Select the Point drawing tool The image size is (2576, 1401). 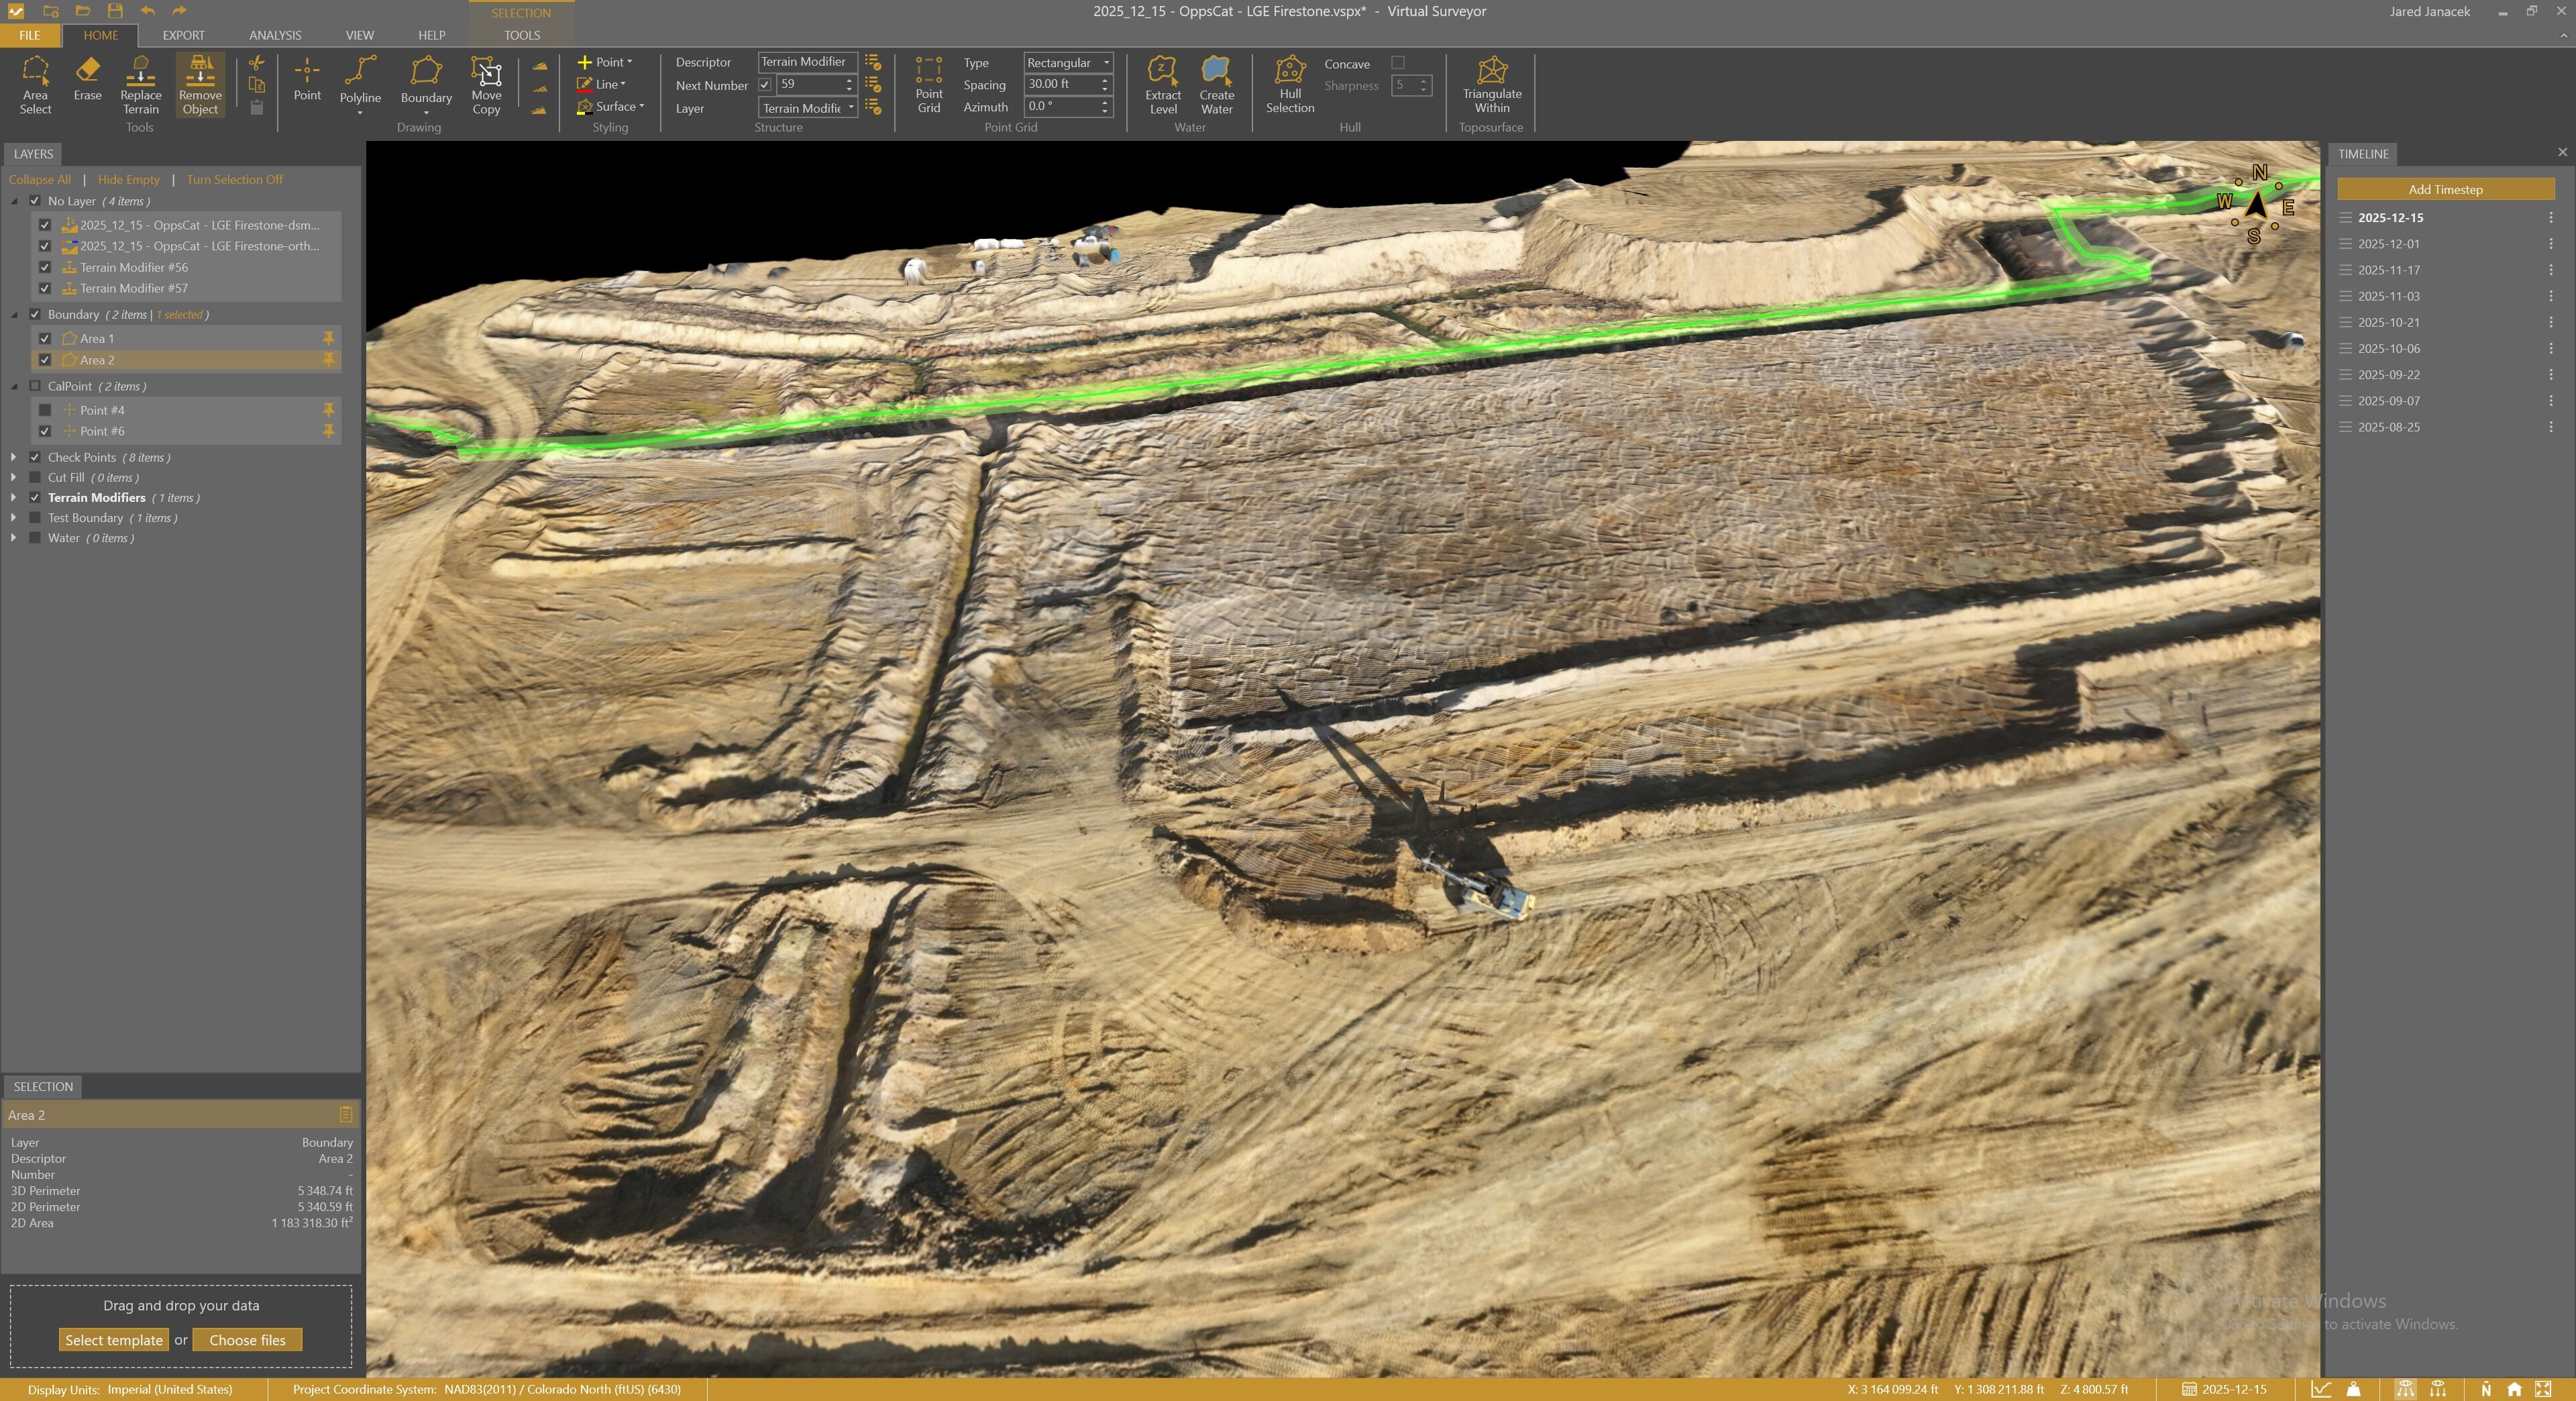tap(307, 79)
